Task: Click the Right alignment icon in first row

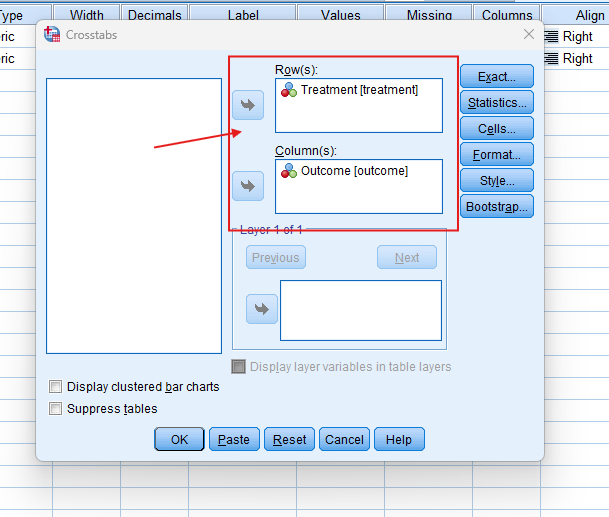Action: 551,37
